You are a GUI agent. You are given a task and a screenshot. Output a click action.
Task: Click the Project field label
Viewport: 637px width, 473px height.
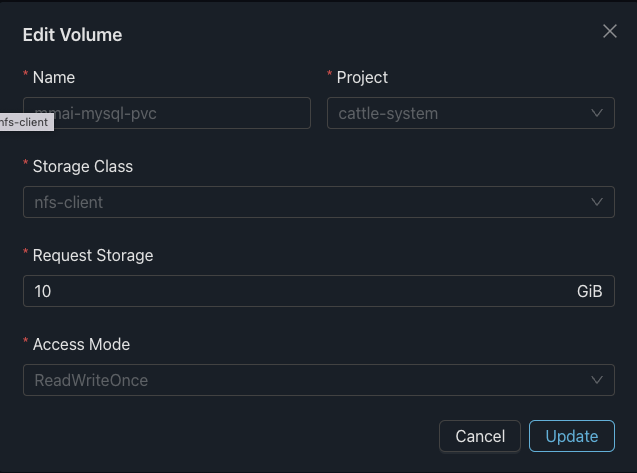click(x=362, y=77)
